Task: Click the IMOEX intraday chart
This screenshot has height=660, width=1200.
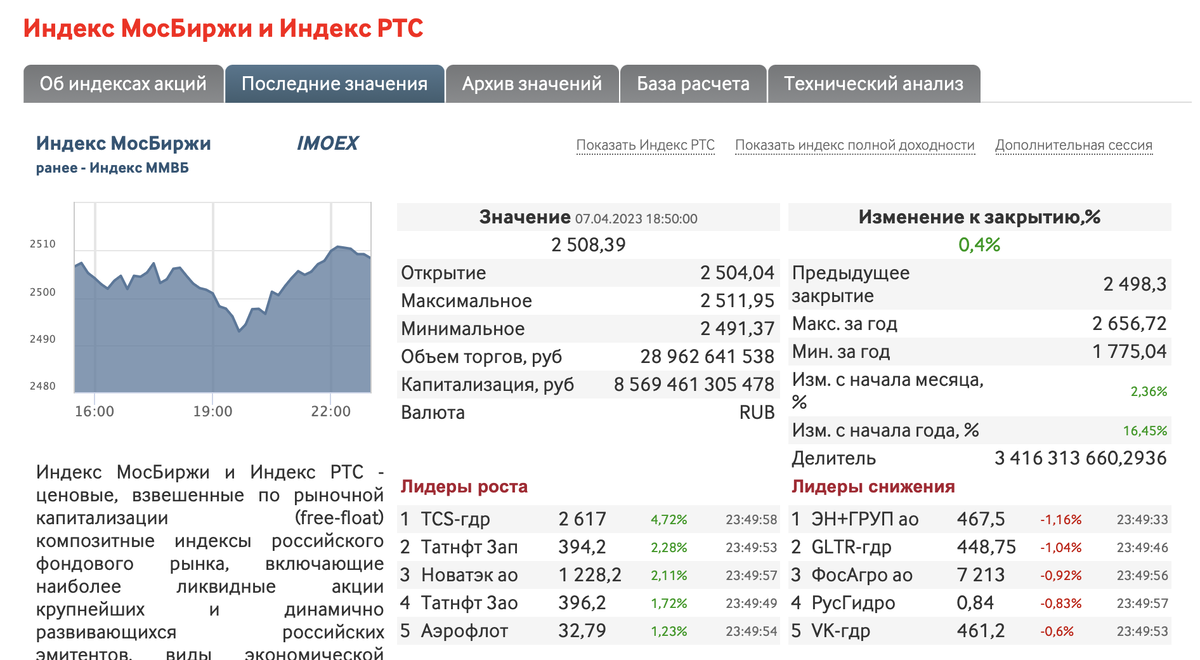Action: 222,300
